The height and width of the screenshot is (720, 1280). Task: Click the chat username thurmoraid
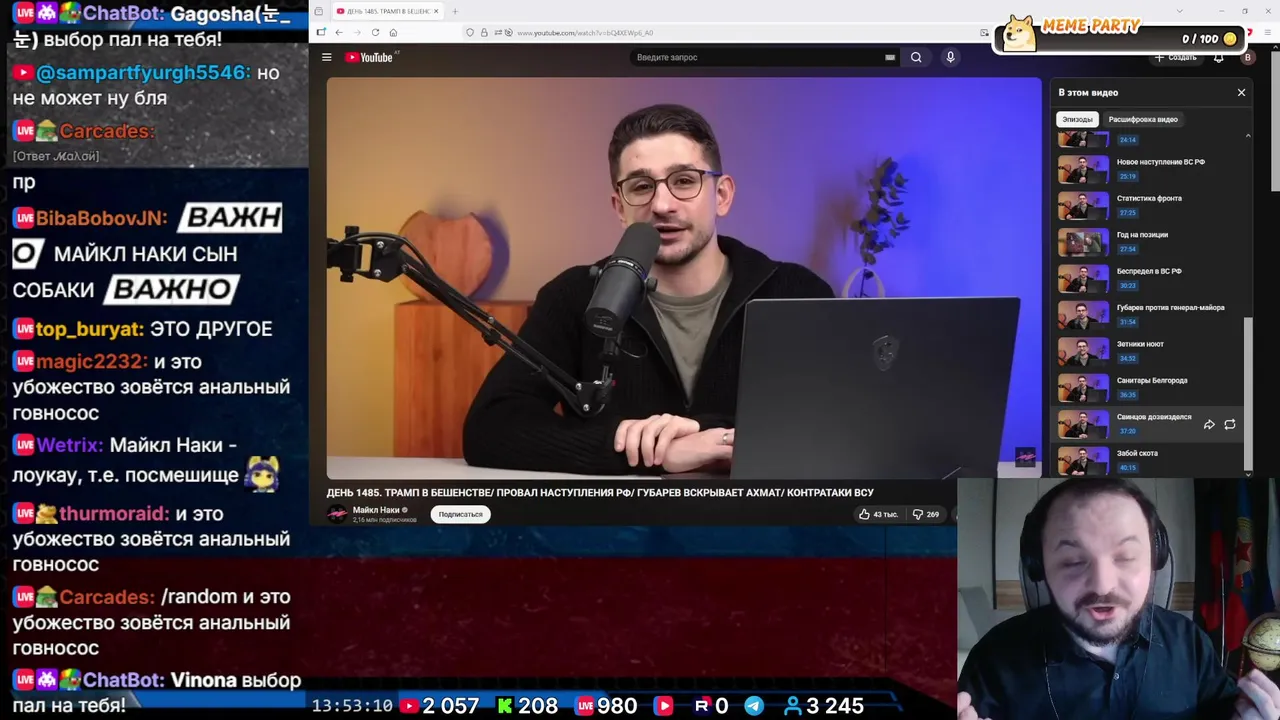(x=114, y=514)
